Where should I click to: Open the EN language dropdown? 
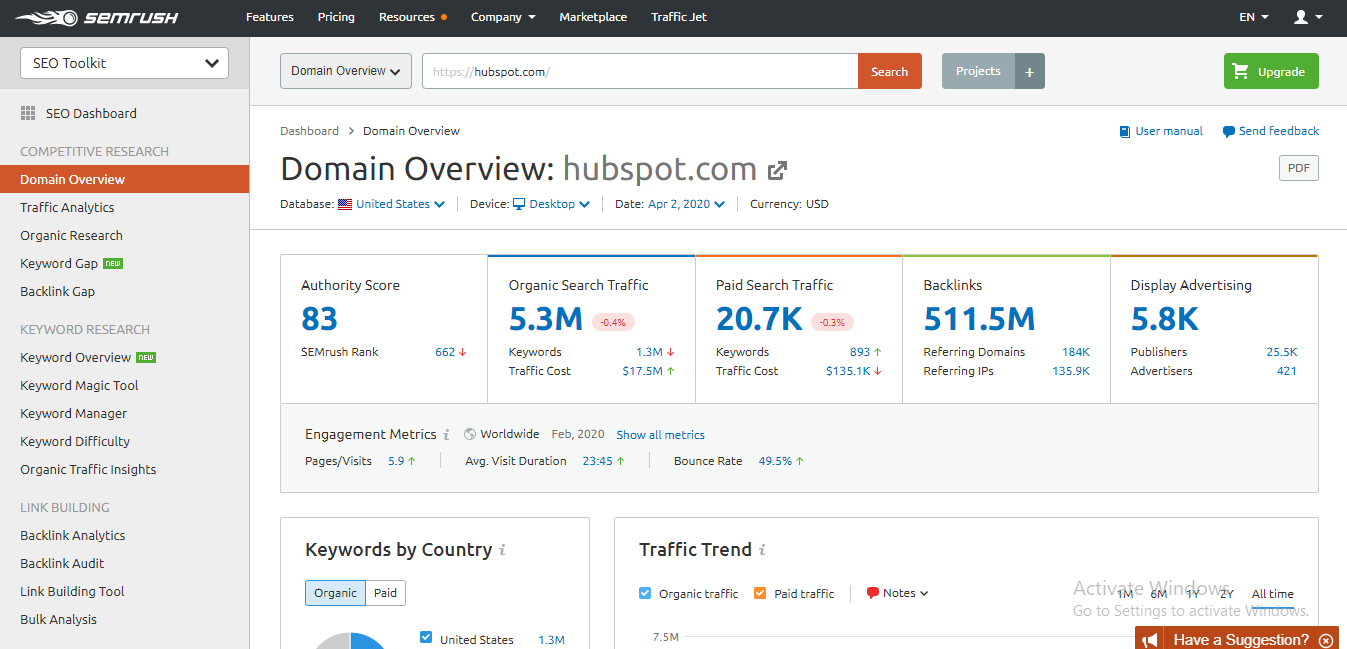[x=1254, y=17]
